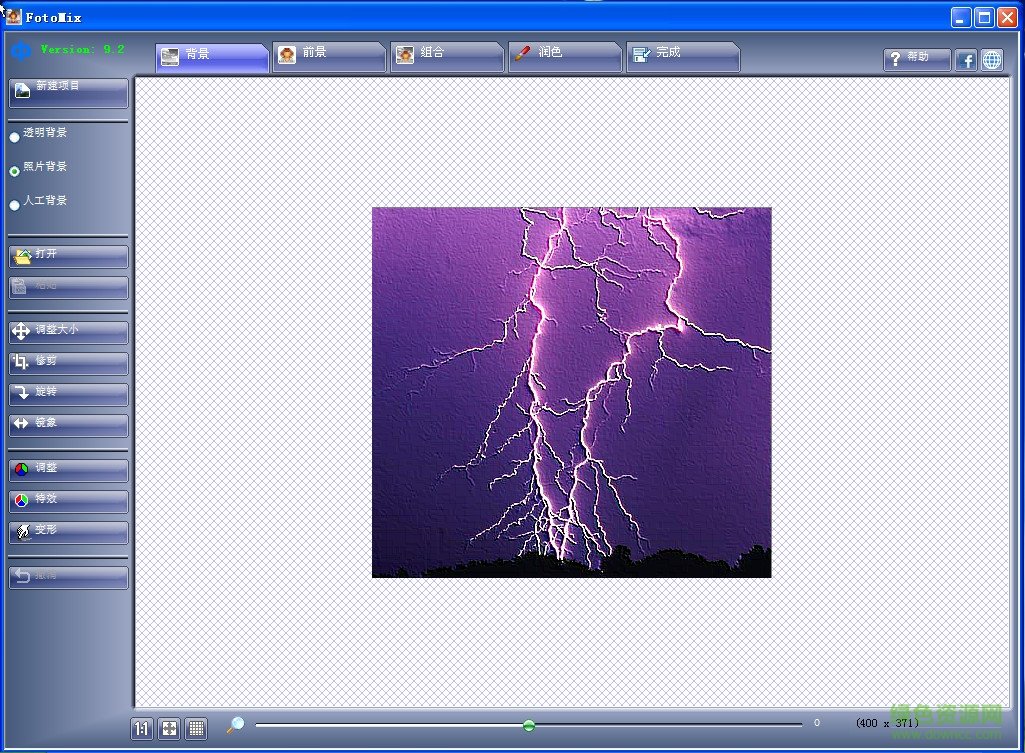
Task: Apply the Mirror (镜象) tool
Action: [x=67, y=424]
